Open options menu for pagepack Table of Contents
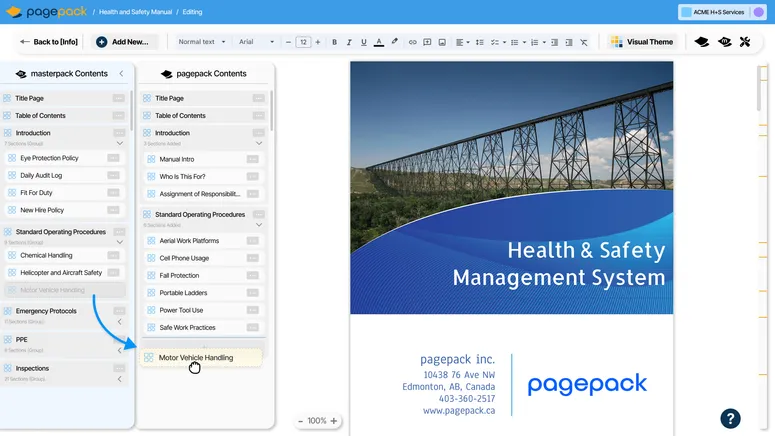Viewport: 775px width, 436px height. tap(258, 116)
